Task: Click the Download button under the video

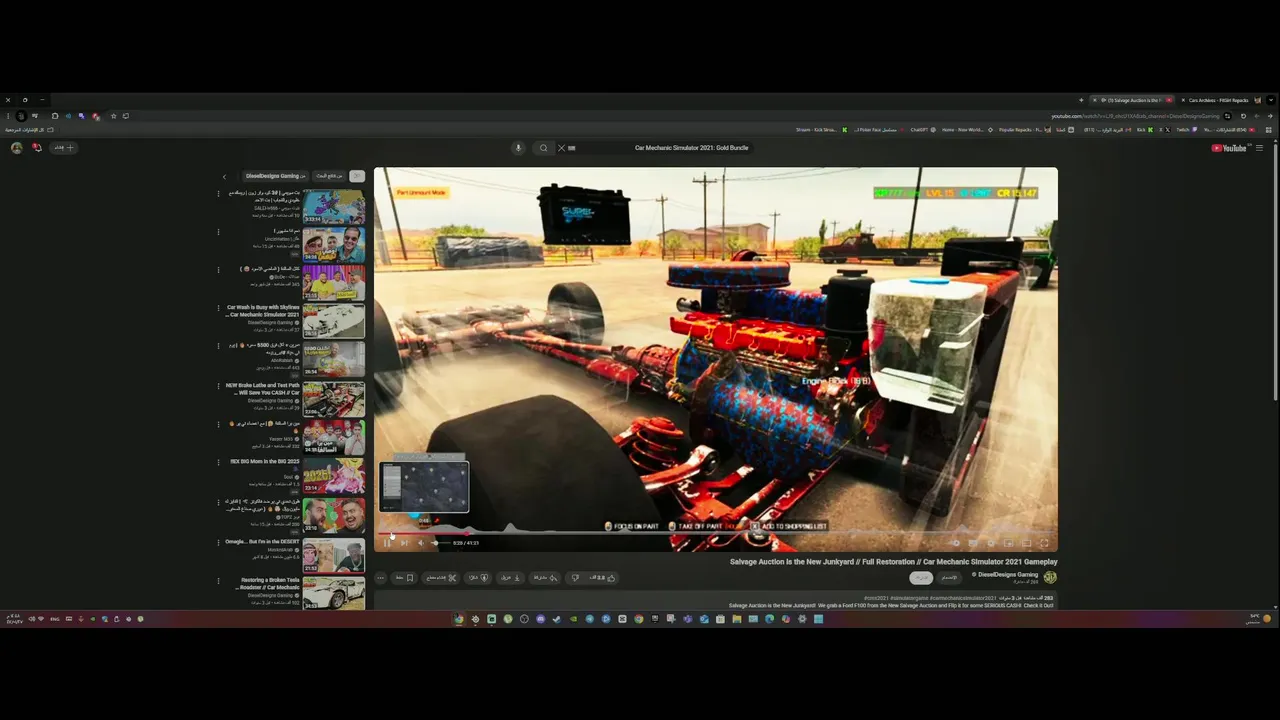Action: [511, 577]
